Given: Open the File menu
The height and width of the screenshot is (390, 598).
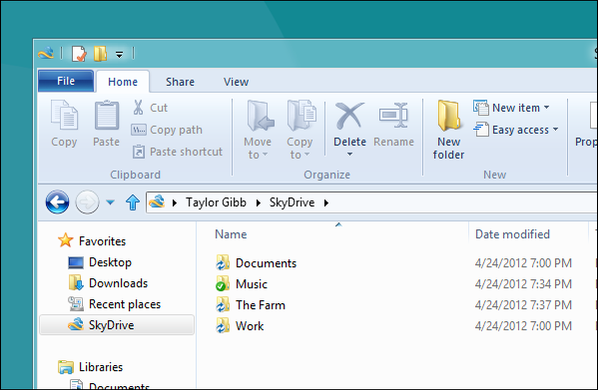Looking at the screenshot, I should [x=66, y=81].
